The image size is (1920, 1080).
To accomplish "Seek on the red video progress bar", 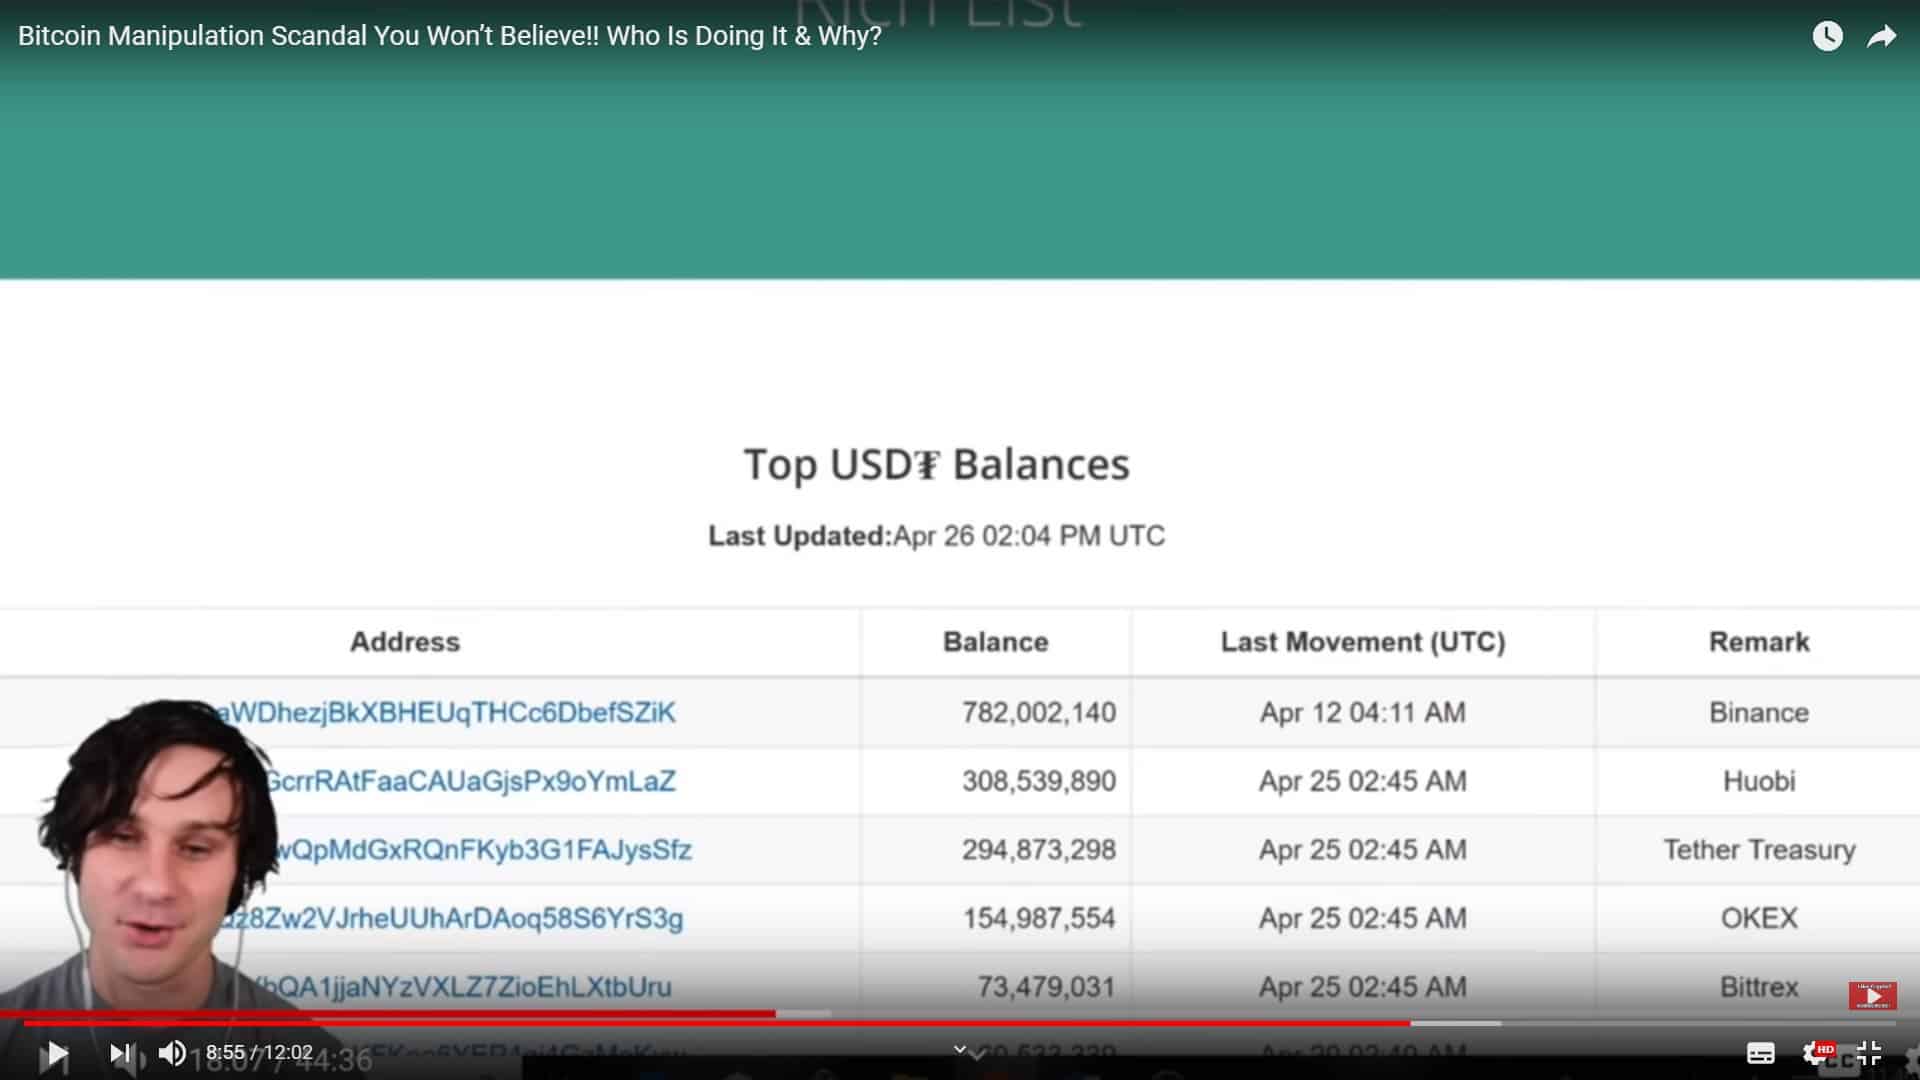I will click(x=960, y=1023).
